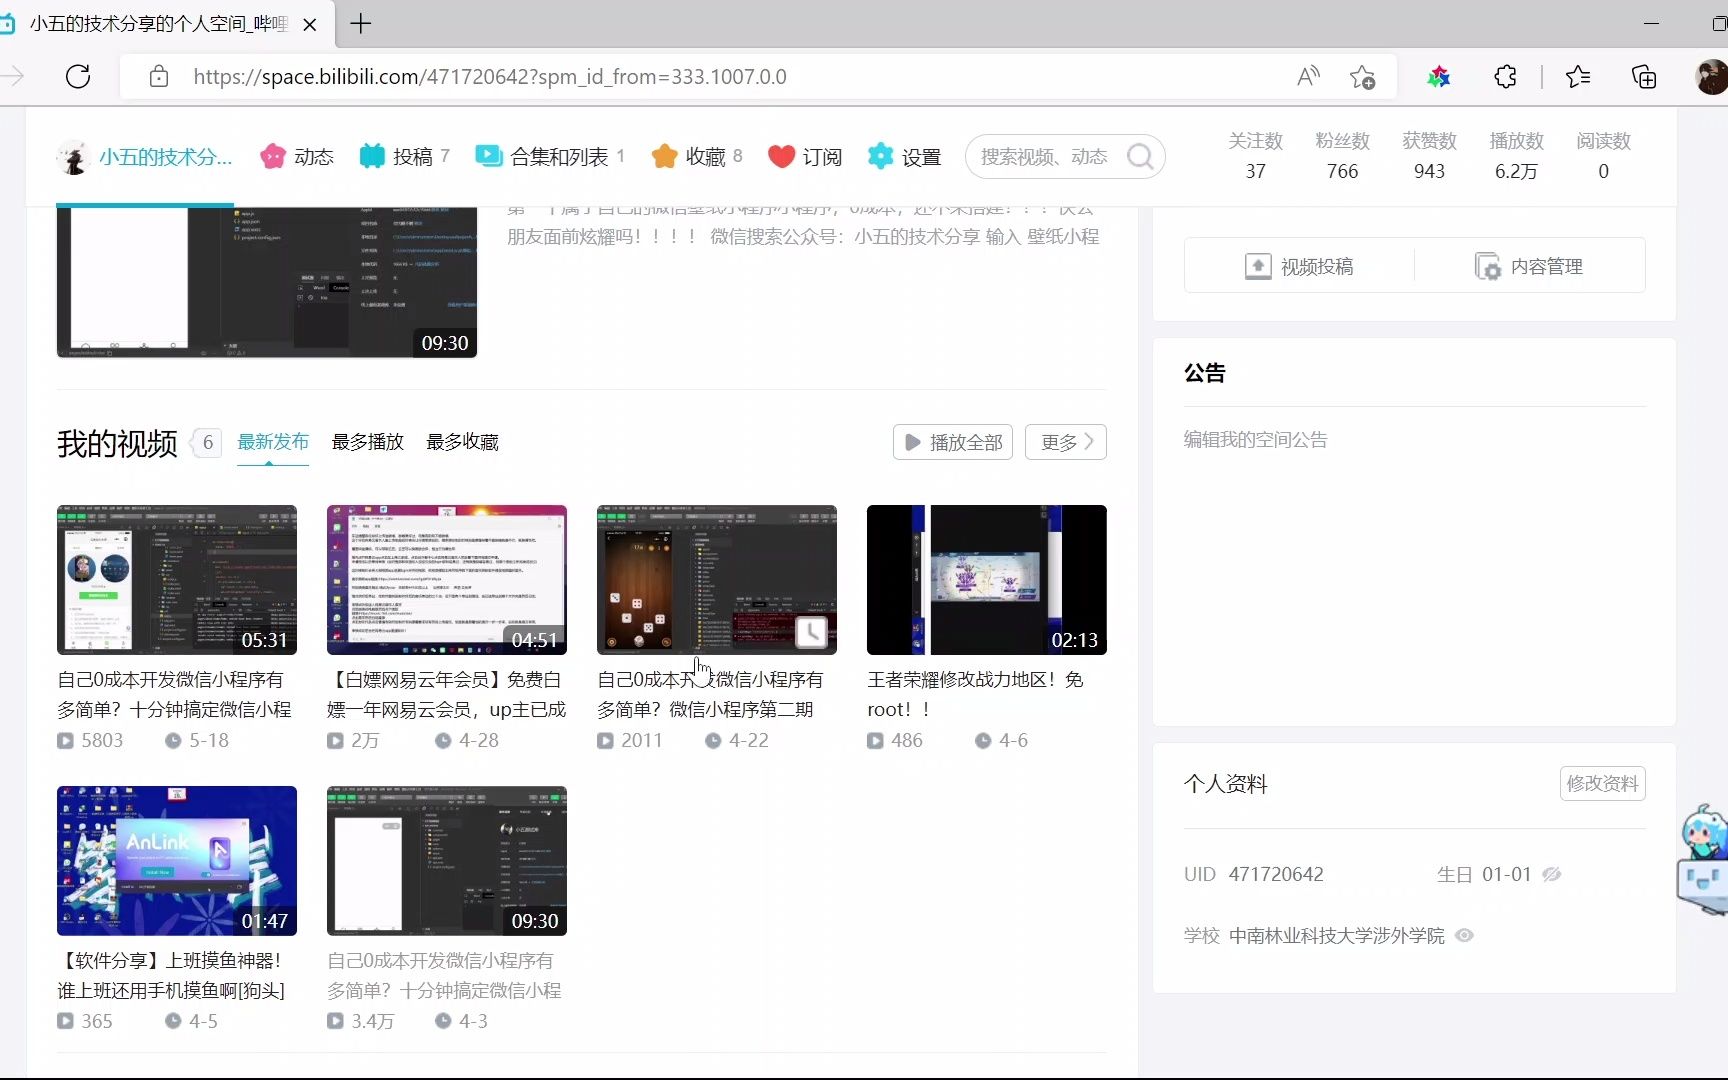Toggle birthday visibility eye icon
The height and width of the screenshot is (1080, 1728).
point(1552,874)
